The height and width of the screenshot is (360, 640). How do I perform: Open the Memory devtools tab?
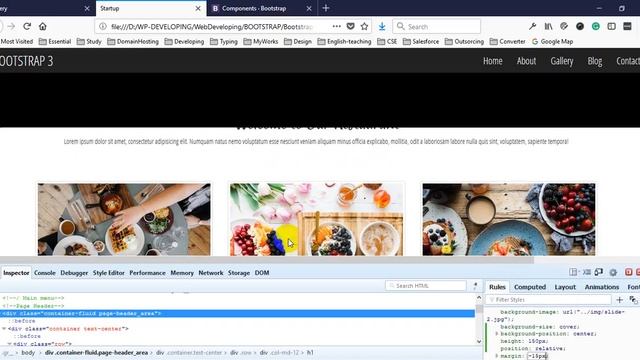click(182, 273)
